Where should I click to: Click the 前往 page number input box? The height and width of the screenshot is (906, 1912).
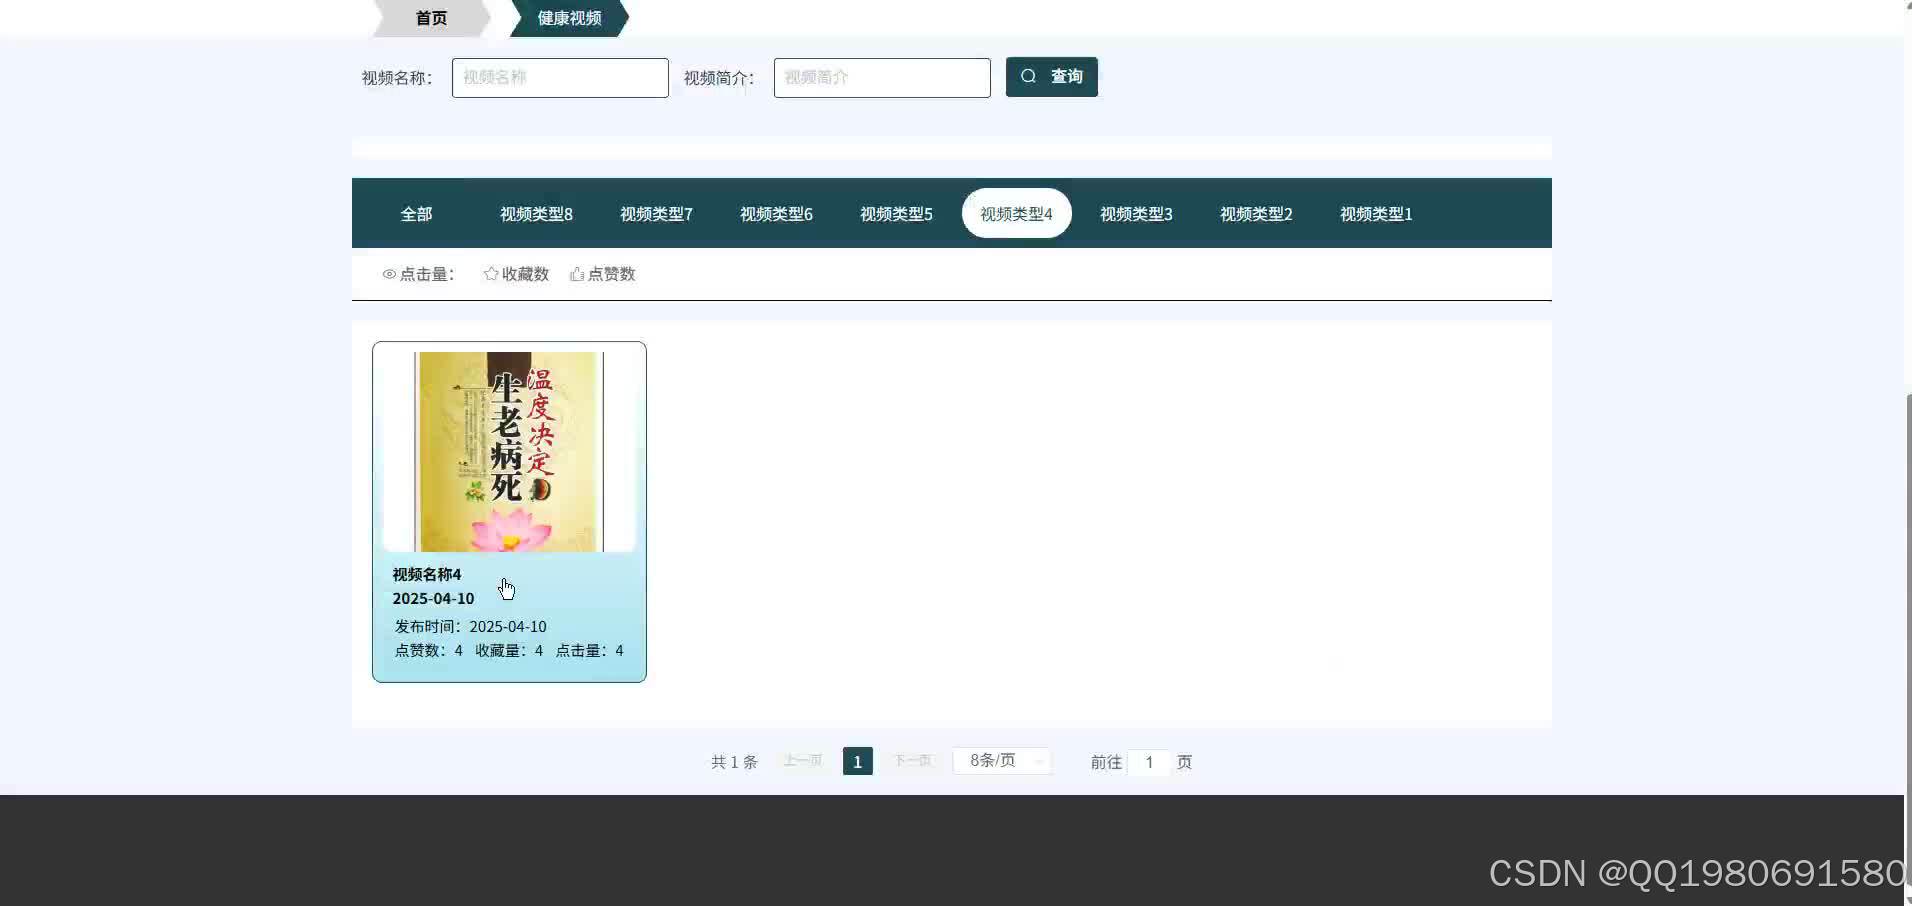coord(1149,761)
